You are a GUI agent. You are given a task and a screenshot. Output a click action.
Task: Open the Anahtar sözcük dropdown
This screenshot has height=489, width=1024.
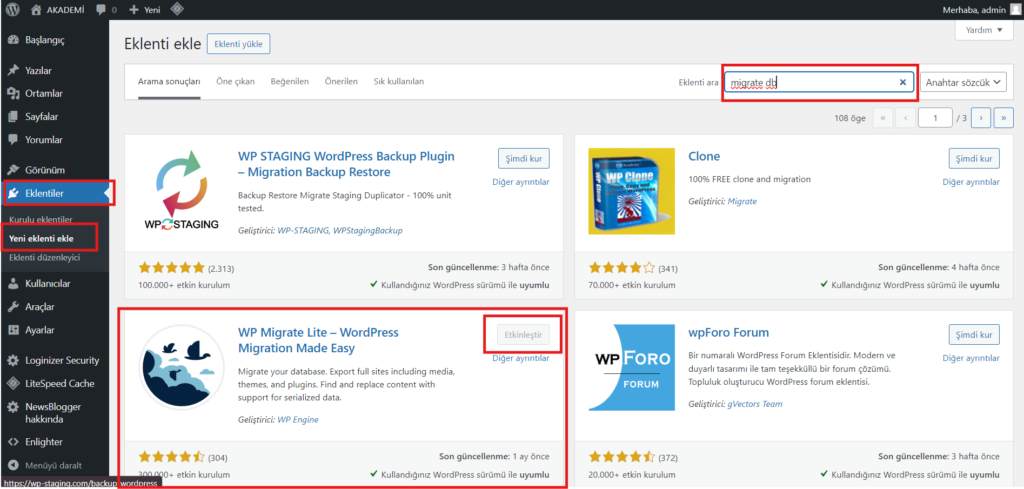point(963,82)
